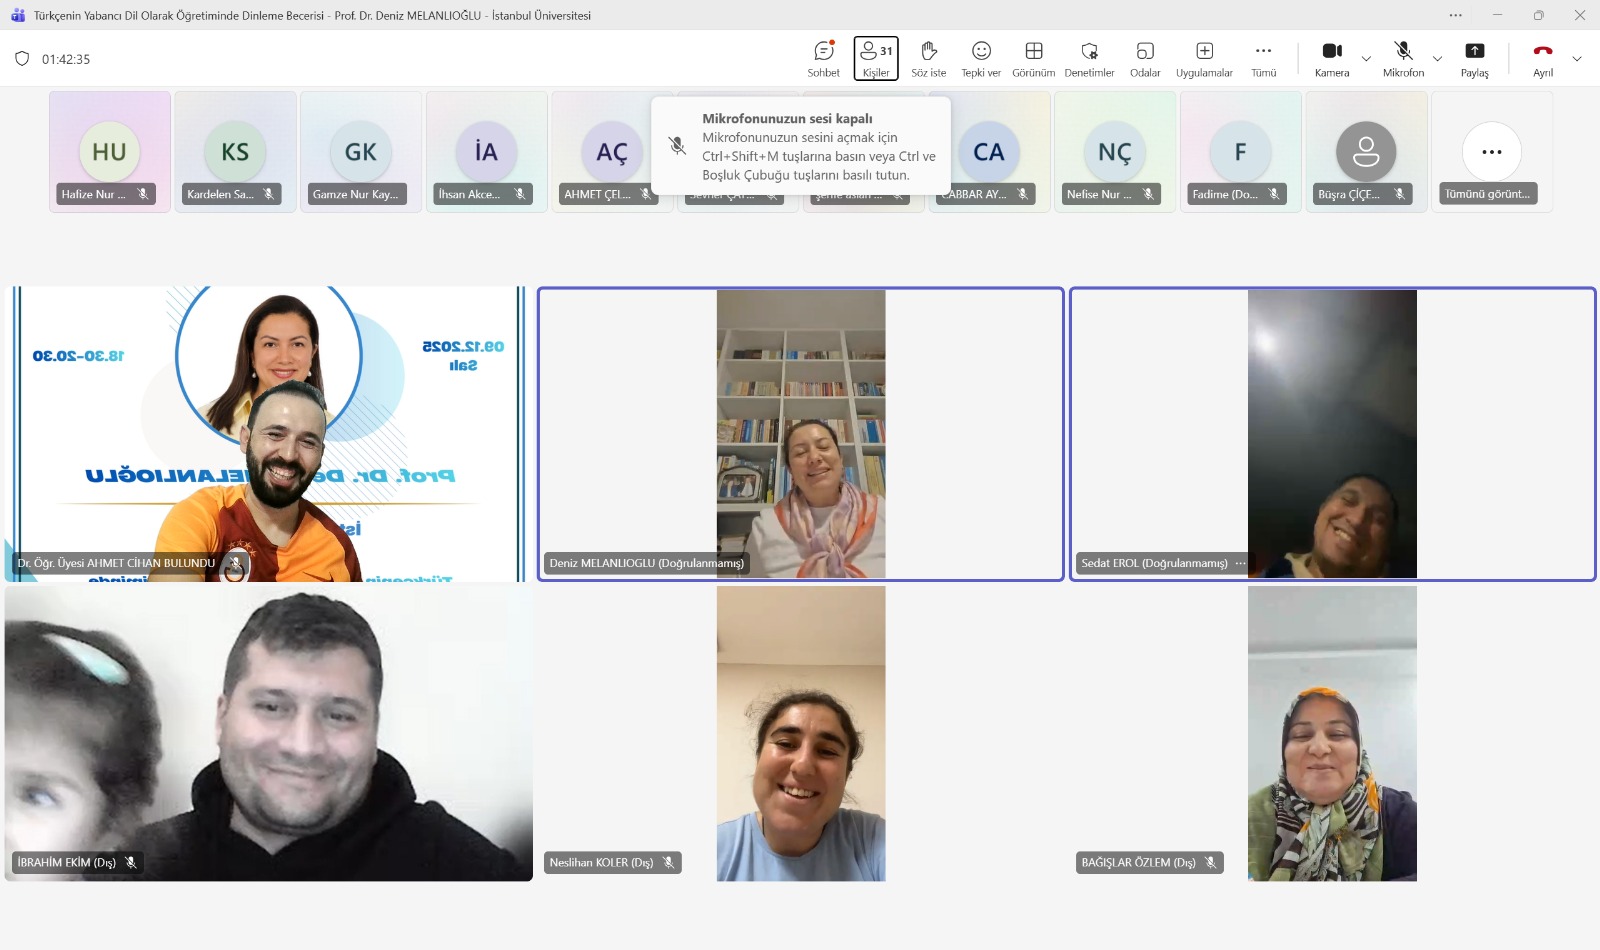Image resolution: width=1600 pixels, height=950 pixels.
Task: Open Odalar breakout rooms
Action: pos(1145,59)
